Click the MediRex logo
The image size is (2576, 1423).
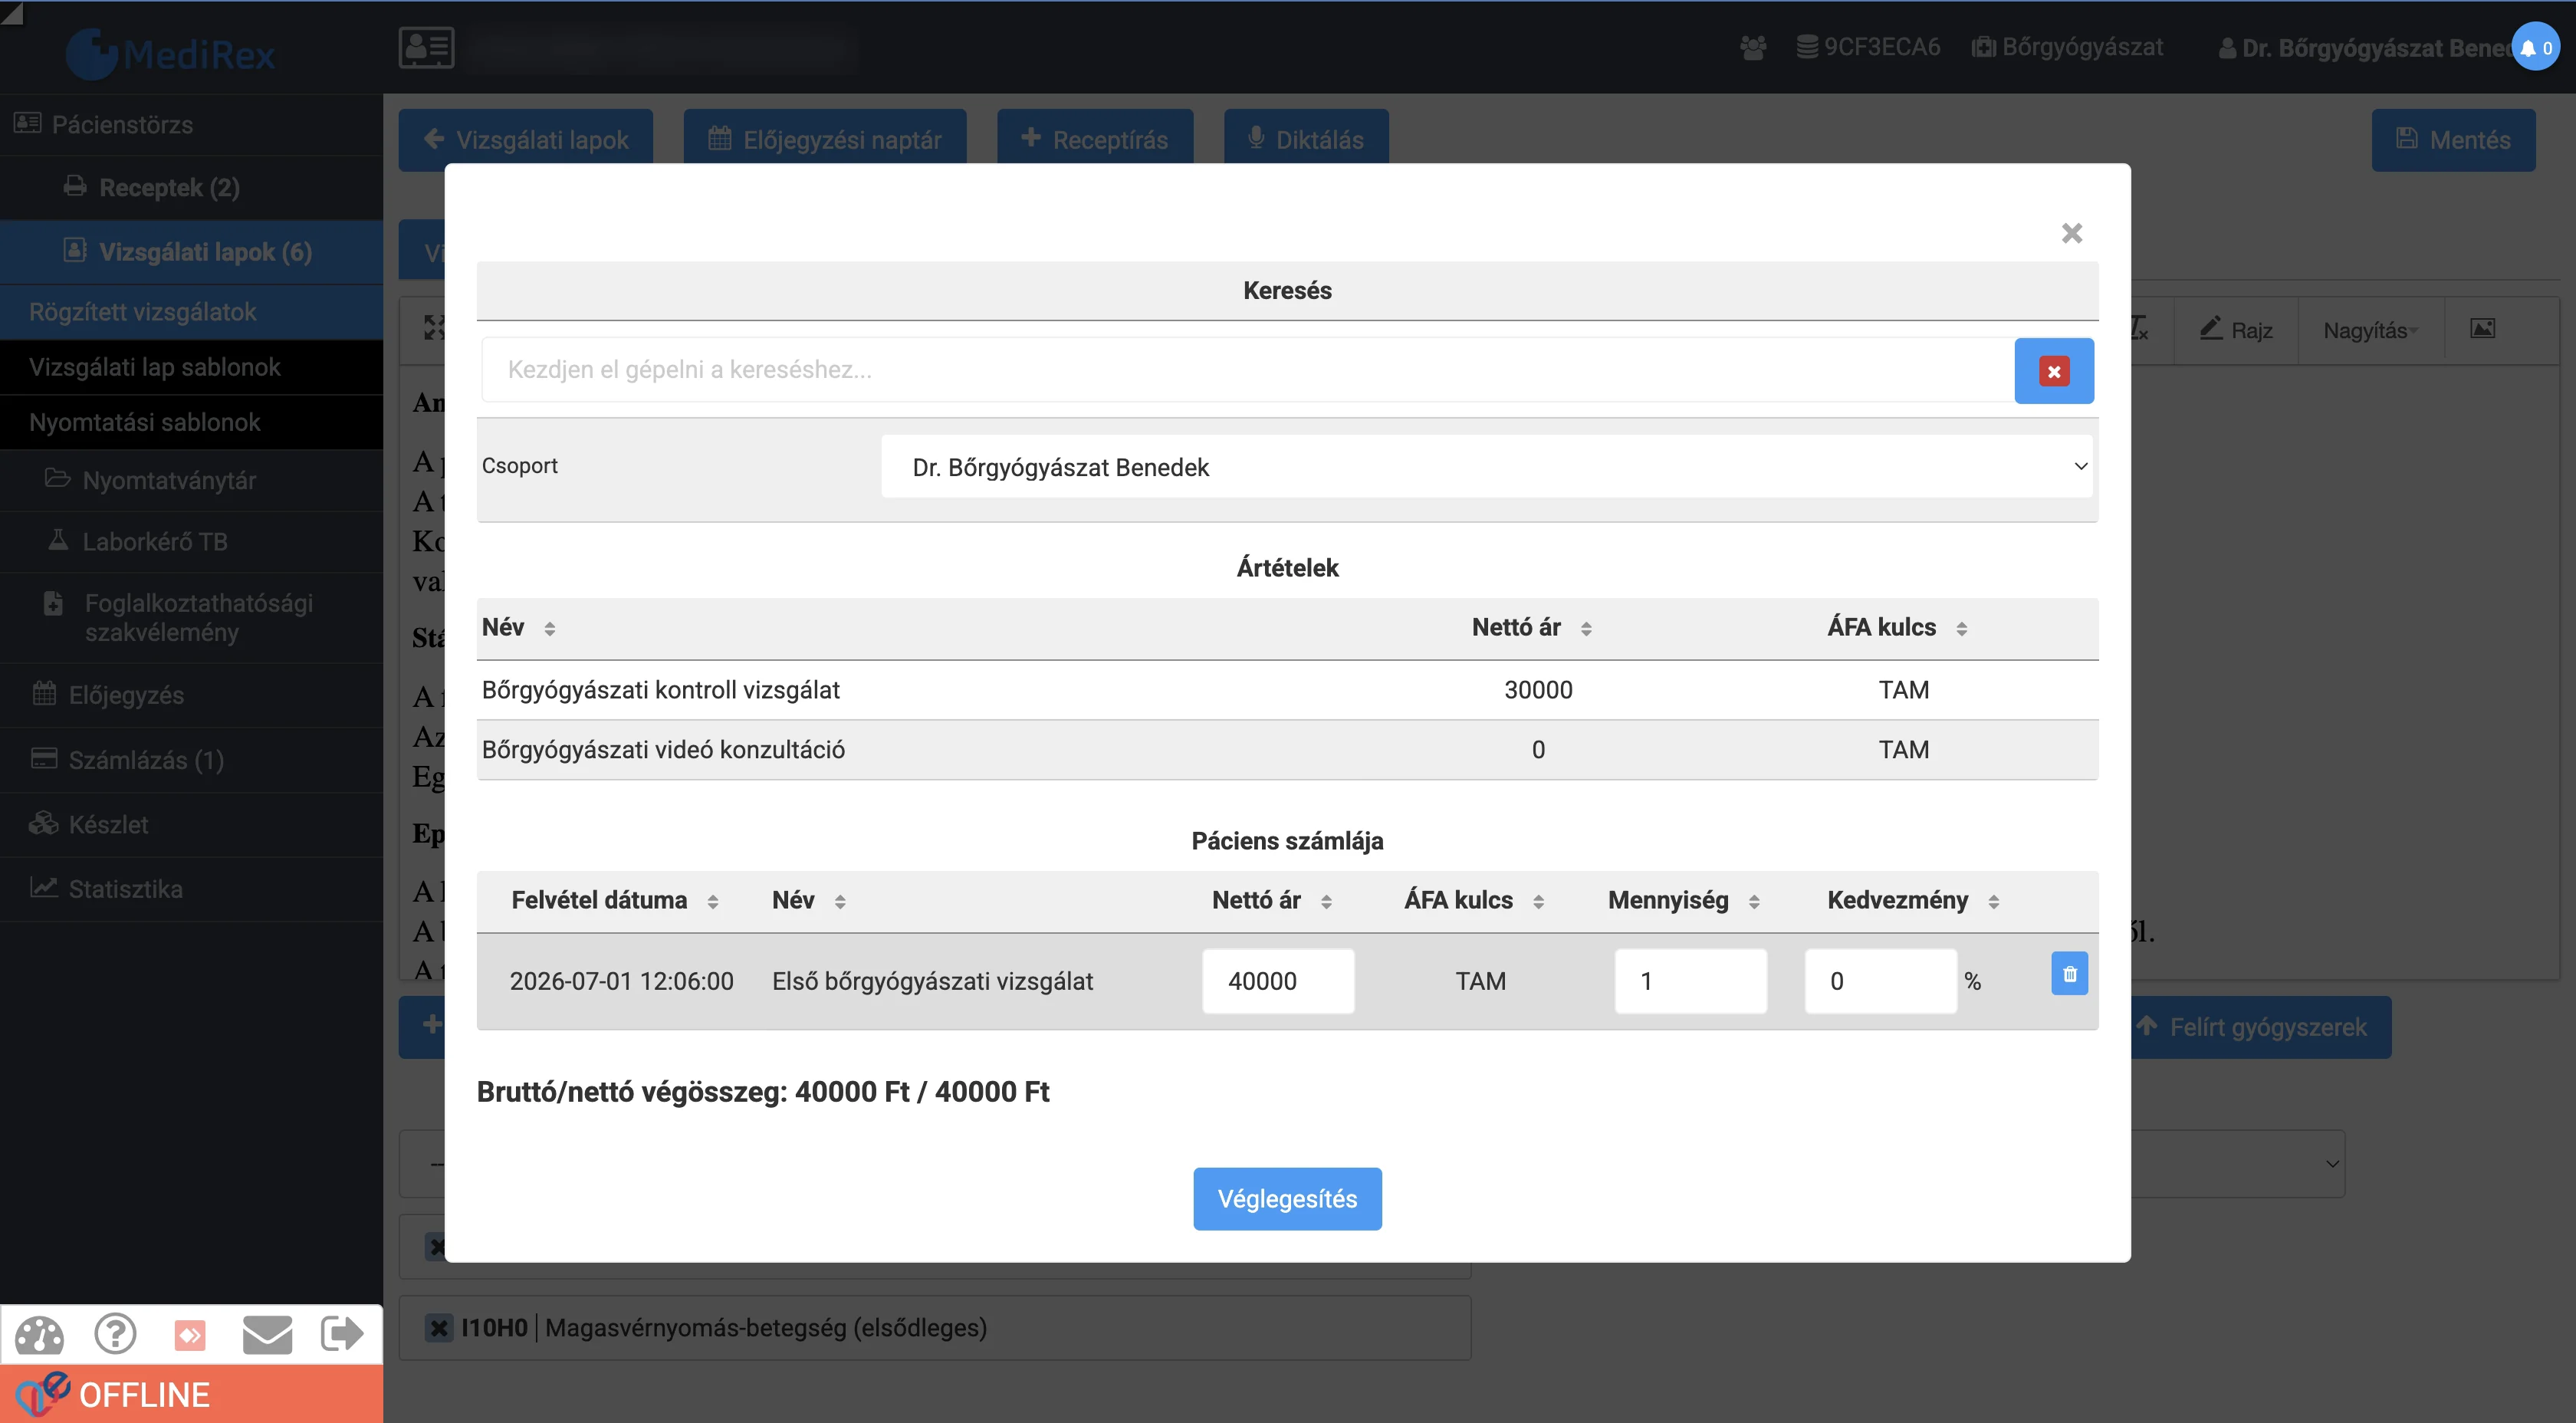171,52
